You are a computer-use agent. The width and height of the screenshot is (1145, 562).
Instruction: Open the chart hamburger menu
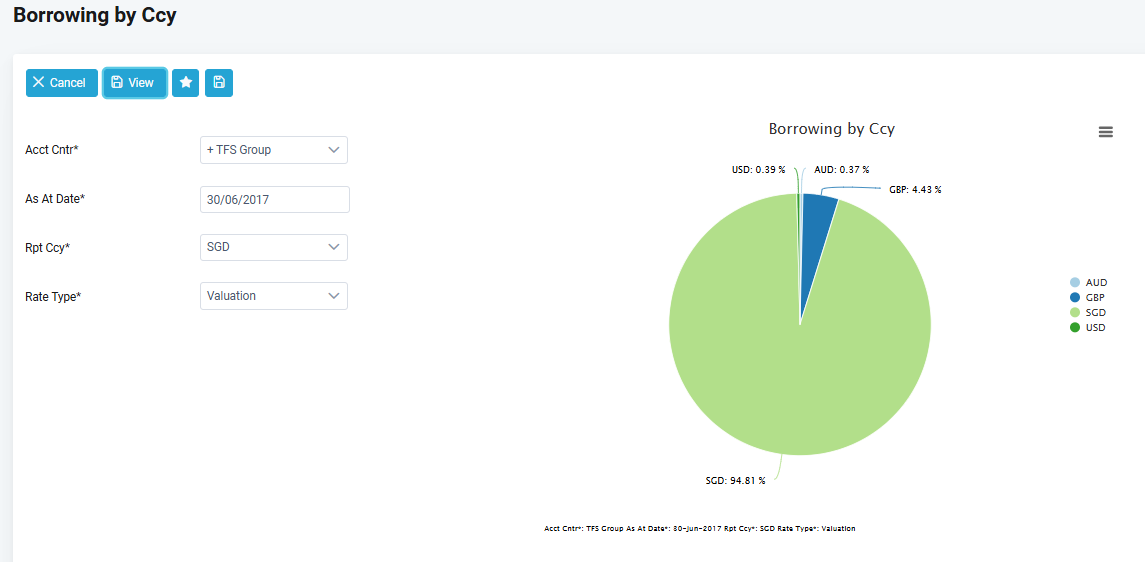[x=1105, y=132]
